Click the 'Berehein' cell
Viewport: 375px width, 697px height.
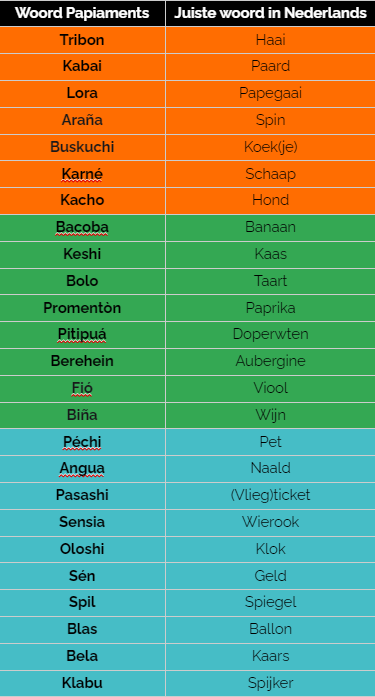click(x=82, y=361)
